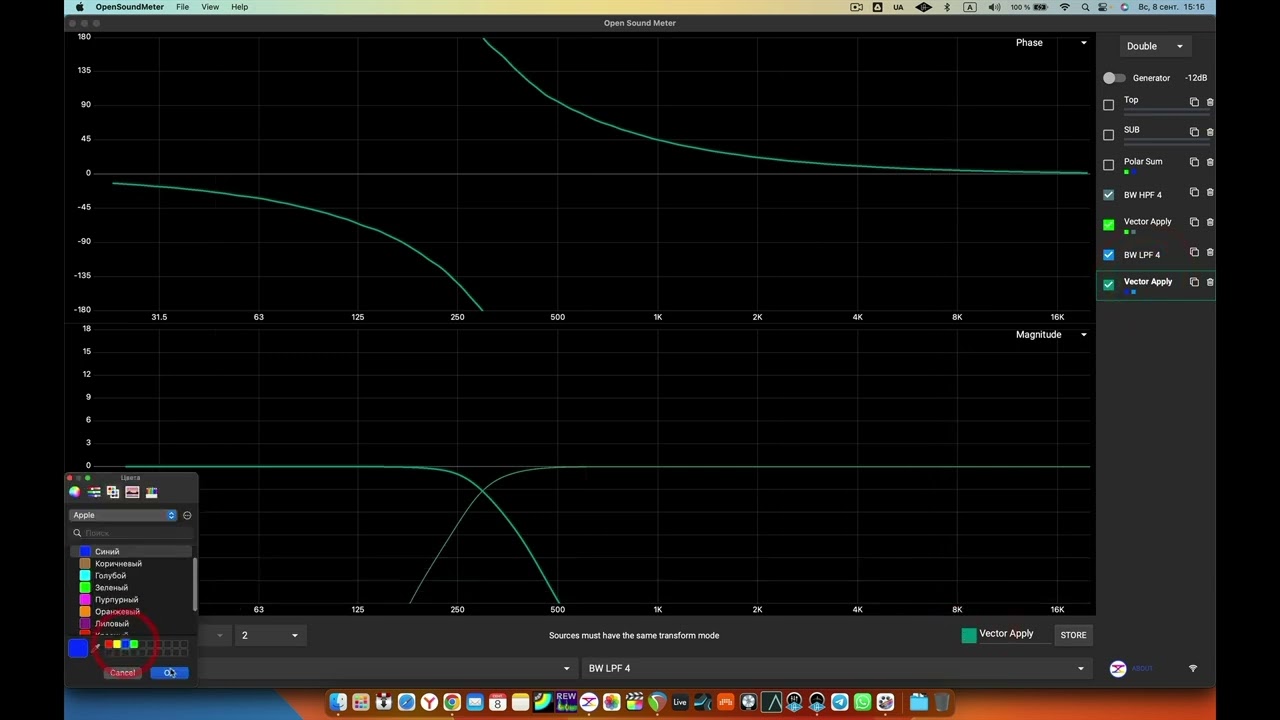Turn on the Generator switch

1114,78
